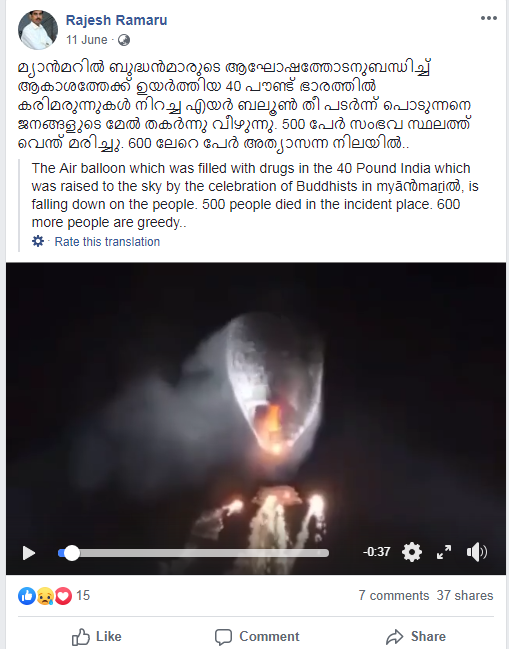The width and height of the screenshot is (509, 649).
Task: Like the post with thumbs-up button
Action: click(x=96, y=637)
